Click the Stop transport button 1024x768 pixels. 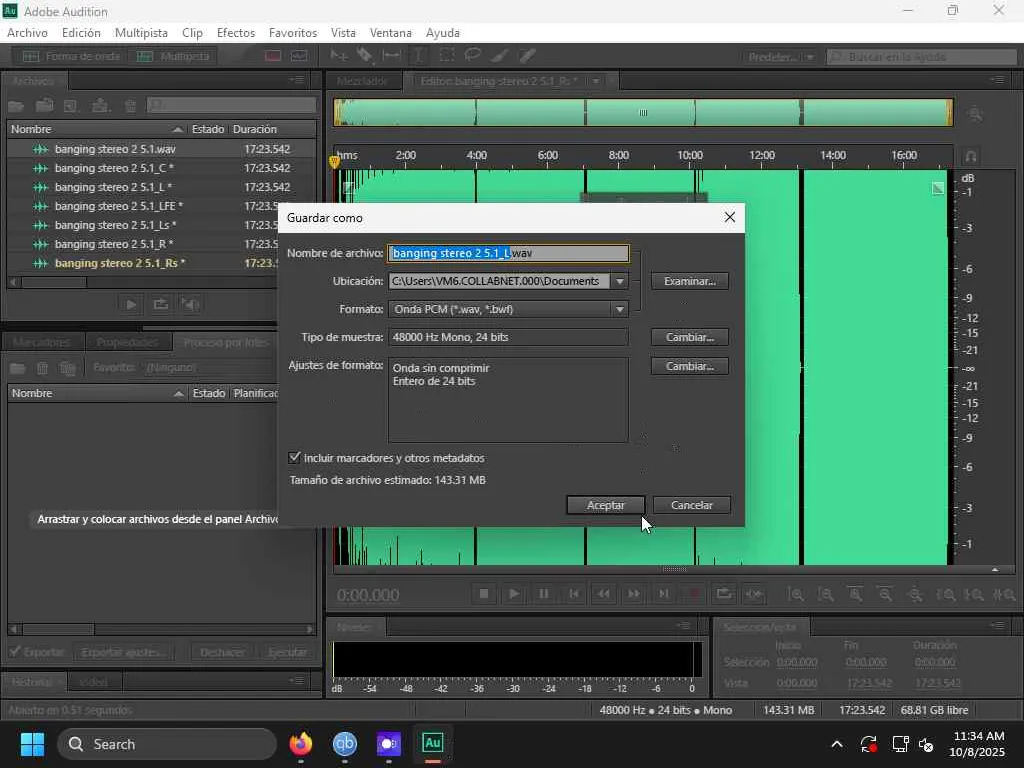(x=484, y=594)
